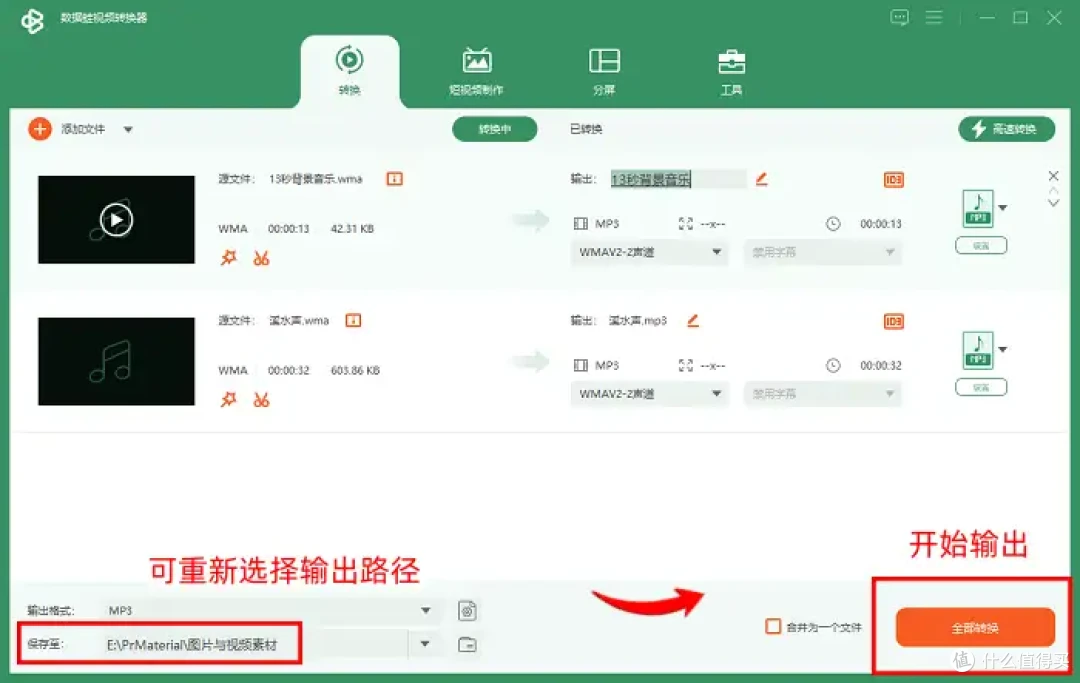Open subtitle dropdown for 溪水声 file
Screen dimensions: 1080x683
822,394
